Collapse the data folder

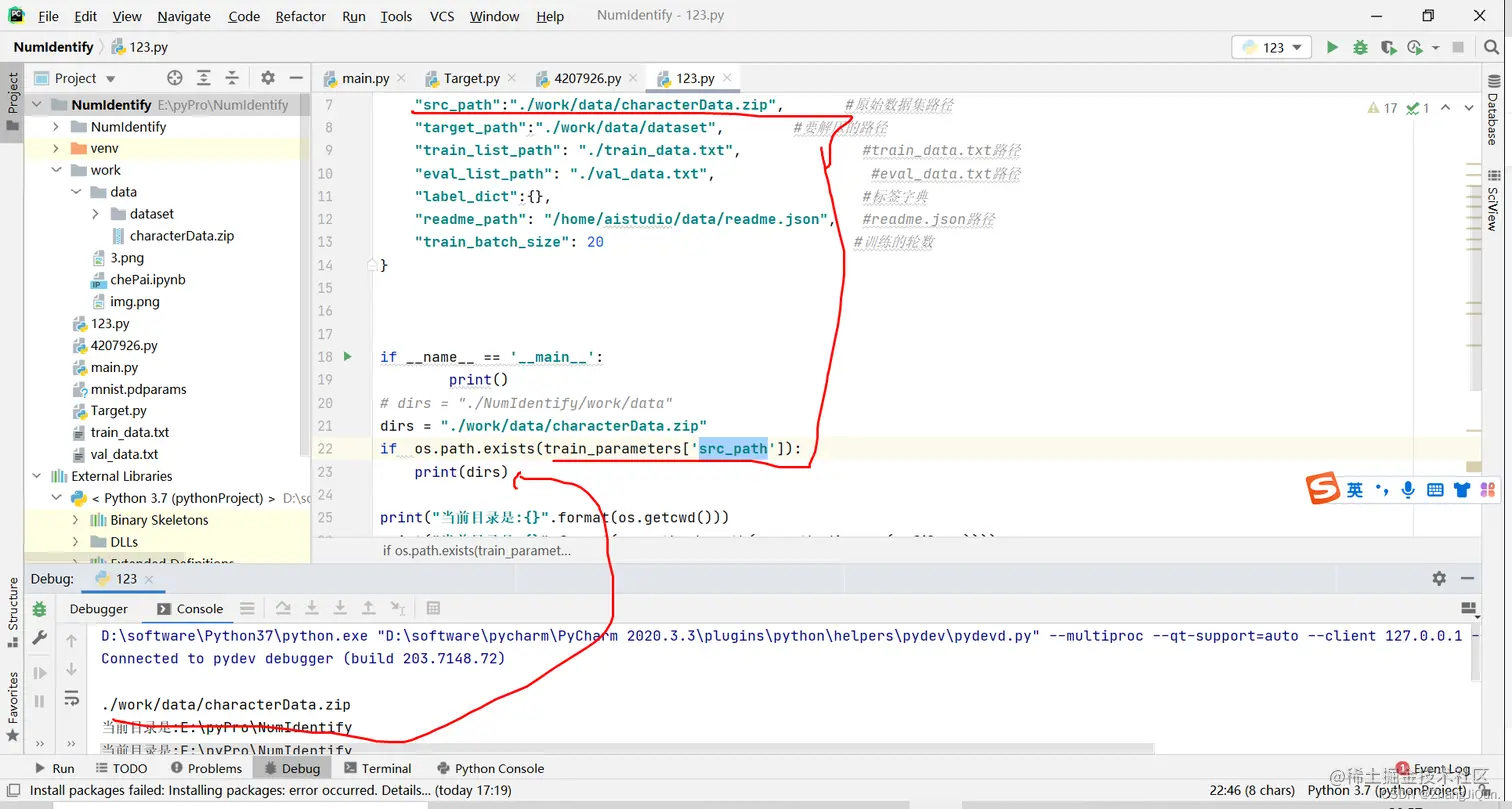click(77, 192)
